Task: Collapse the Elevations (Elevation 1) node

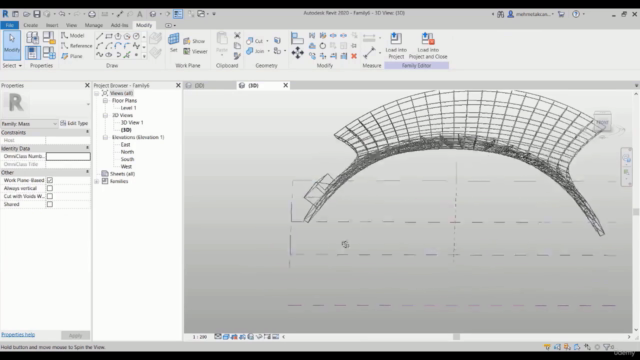Action: coord(105,138)
